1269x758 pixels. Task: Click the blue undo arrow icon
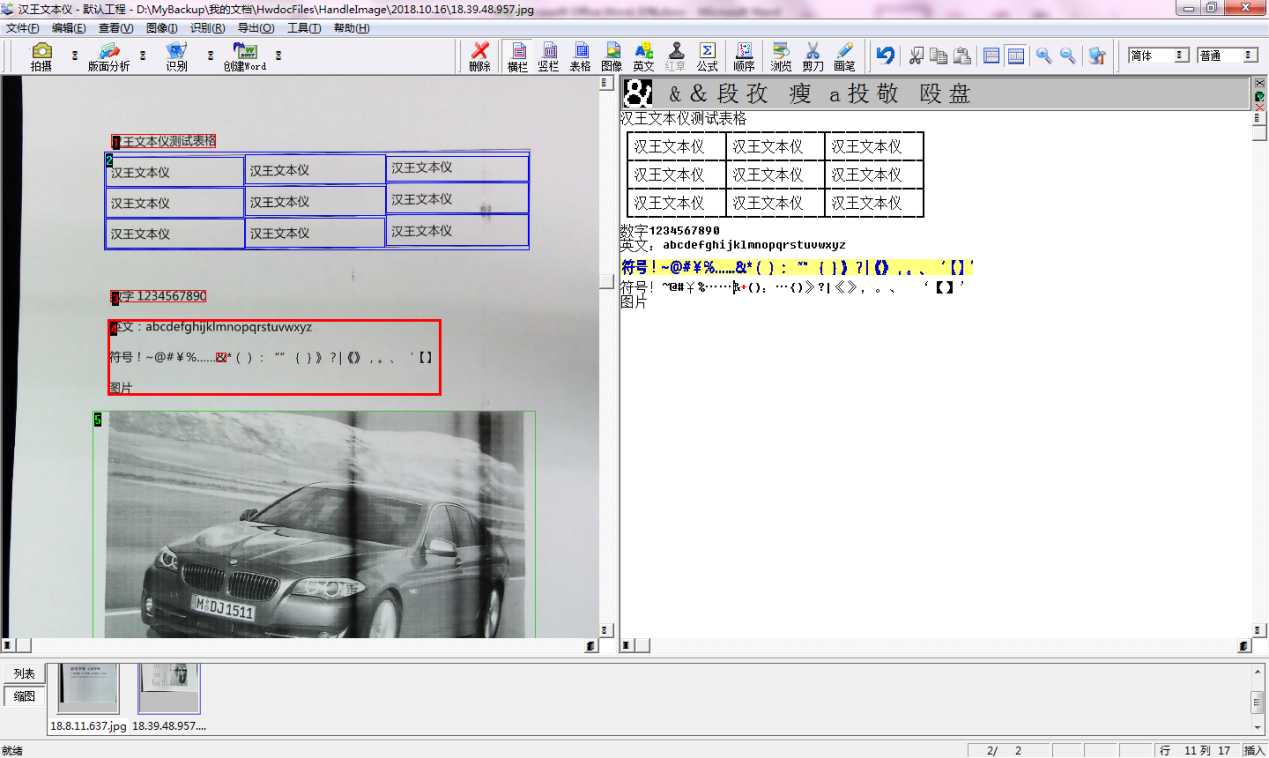(885, 55)
